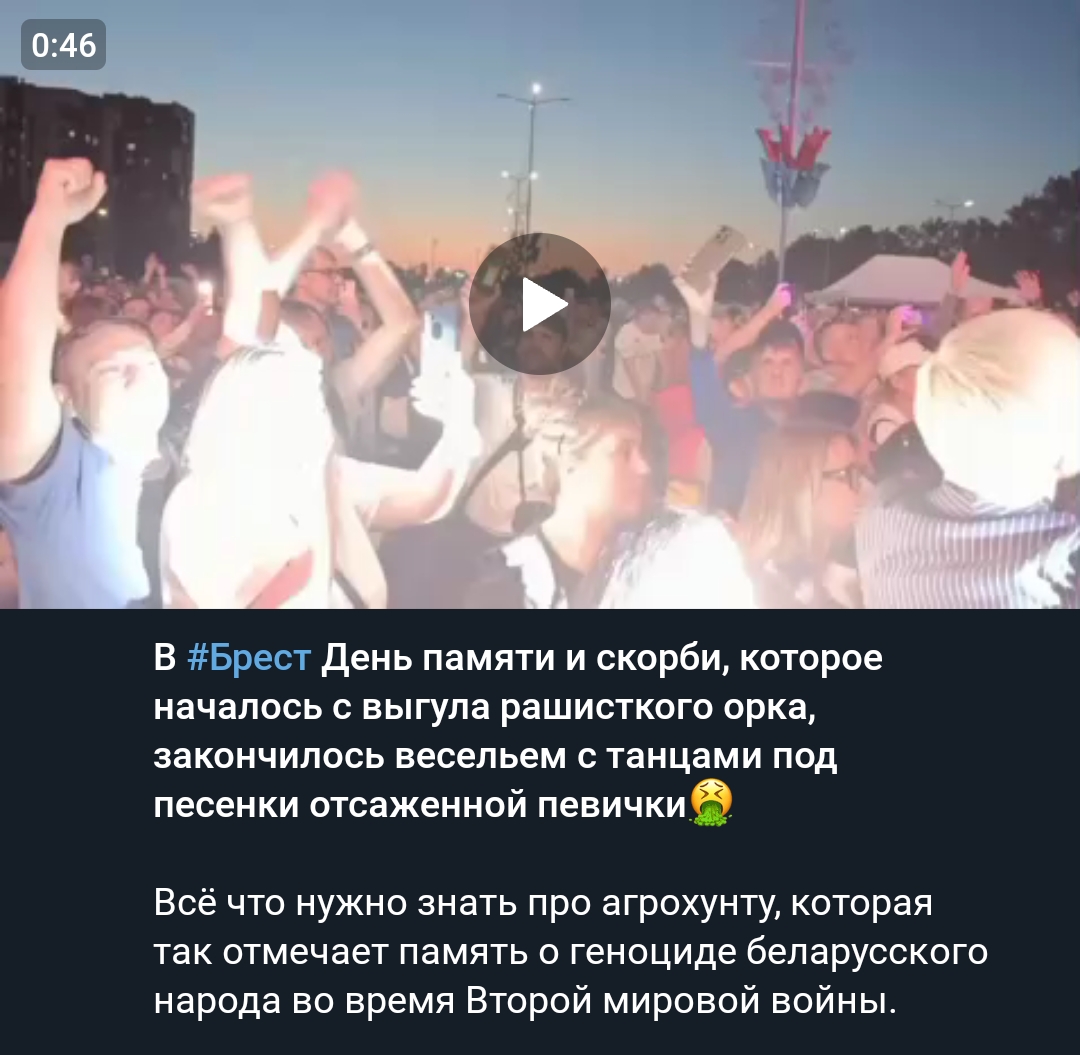The height and width of the screenshot is (1055, 1080).
Task: Click the white tent in the video frame
Action: pos(897,280)
